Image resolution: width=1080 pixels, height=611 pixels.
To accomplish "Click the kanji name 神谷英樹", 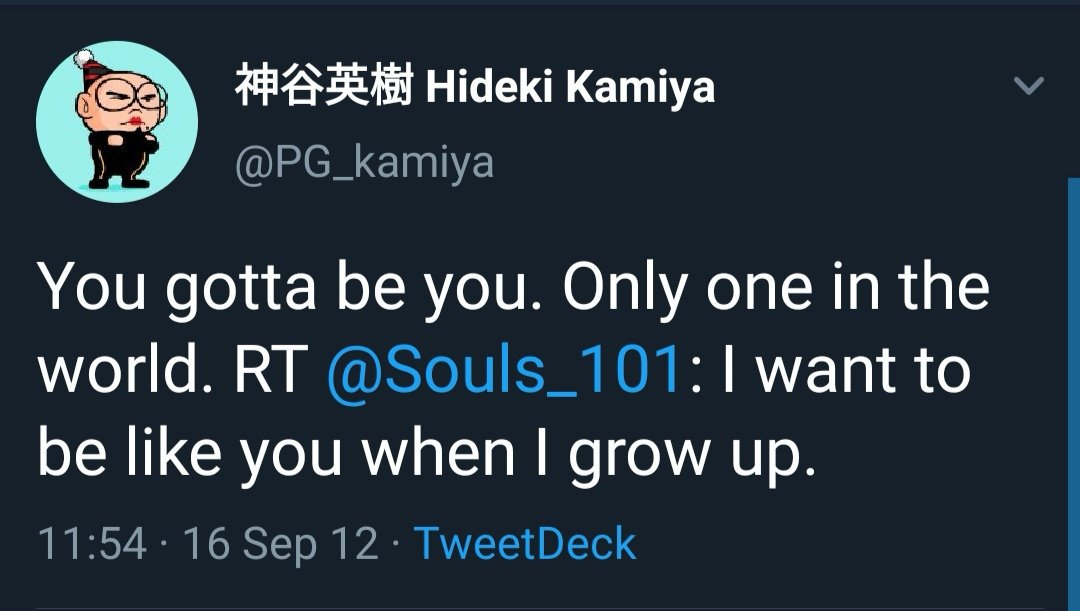I will [x=324, y=89].
